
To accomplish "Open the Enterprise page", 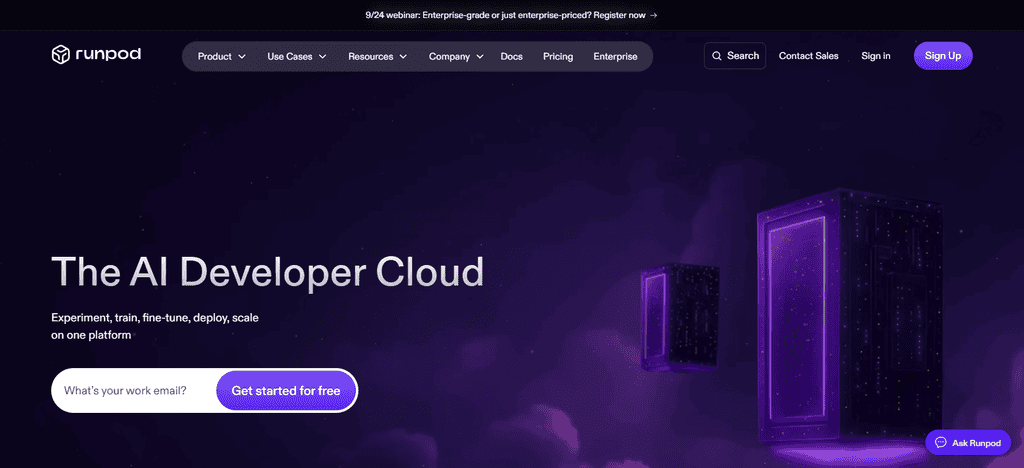I will click(615, 57).
